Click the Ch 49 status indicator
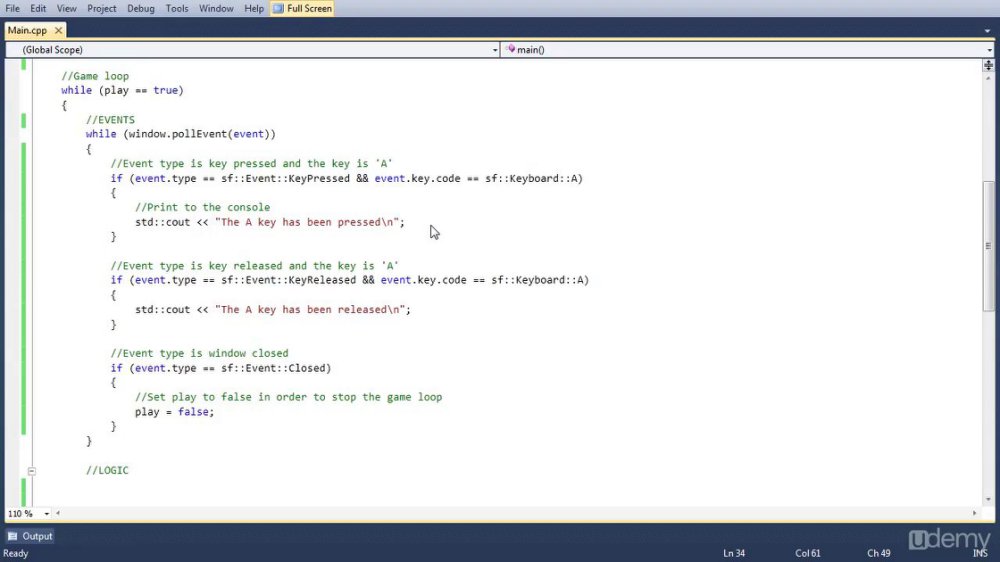Image resolution: width=1000 pixels, height=562 pixels. tap(878, 553)
